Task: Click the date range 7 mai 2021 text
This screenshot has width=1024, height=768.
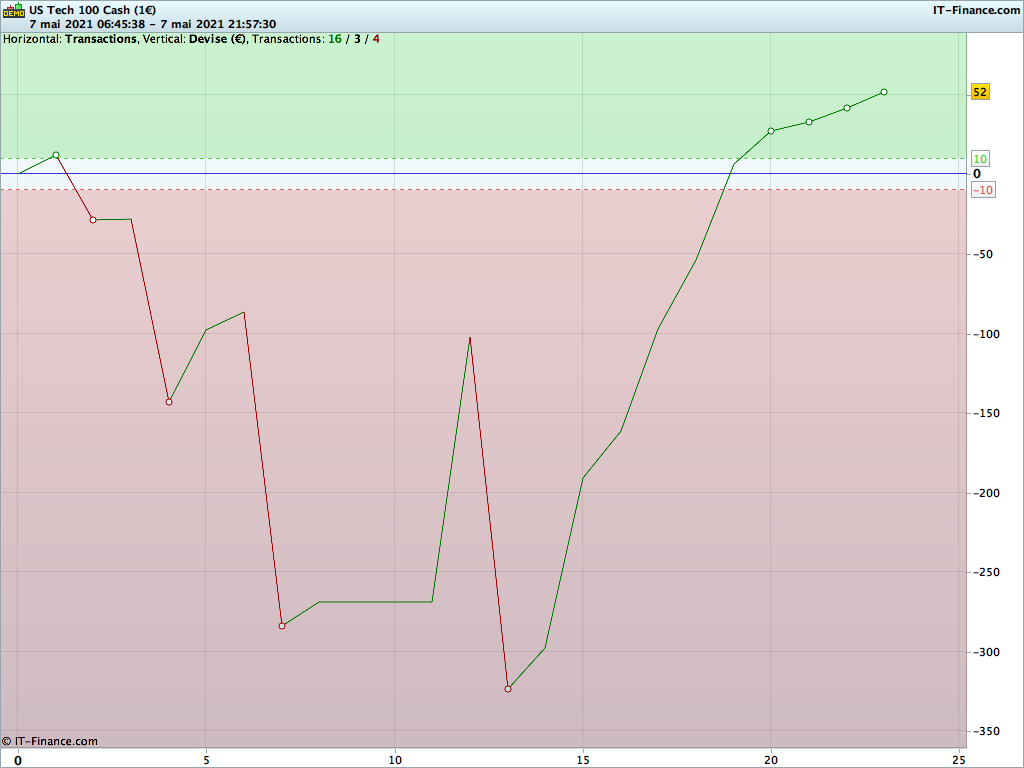Action: 153,24
